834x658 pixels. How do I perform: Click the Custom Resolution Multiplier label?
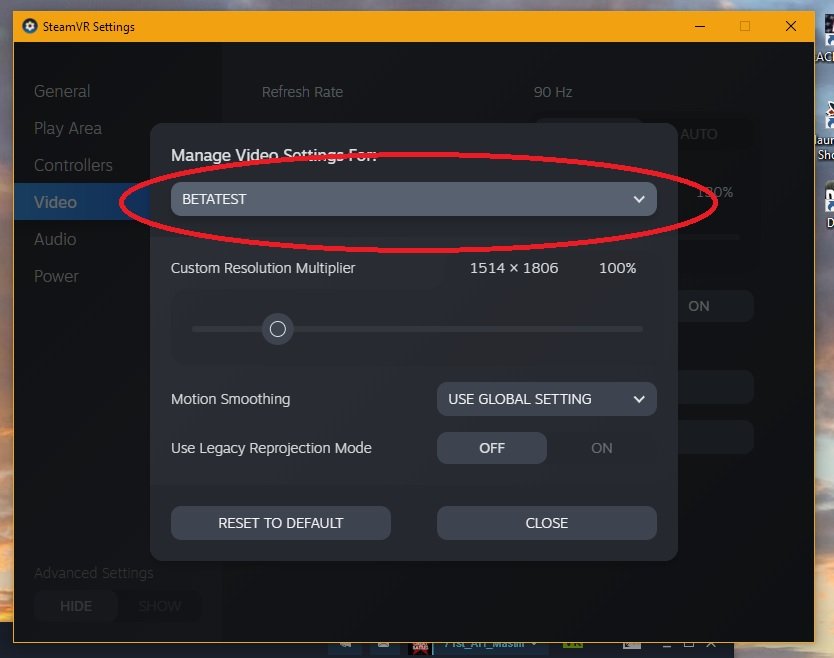tap(263, 268)
